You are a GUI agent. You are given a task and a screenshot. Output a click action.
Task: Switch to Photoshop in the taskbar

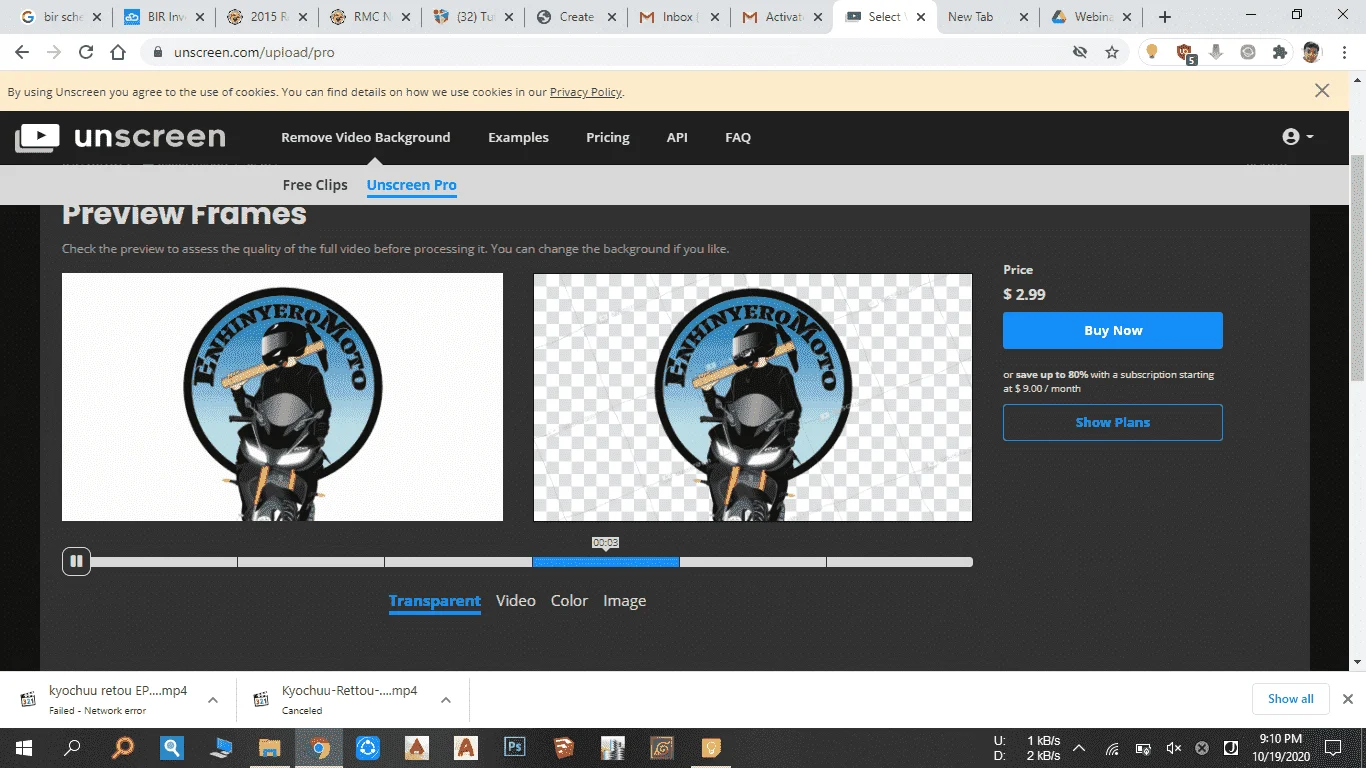click(515, 747)
